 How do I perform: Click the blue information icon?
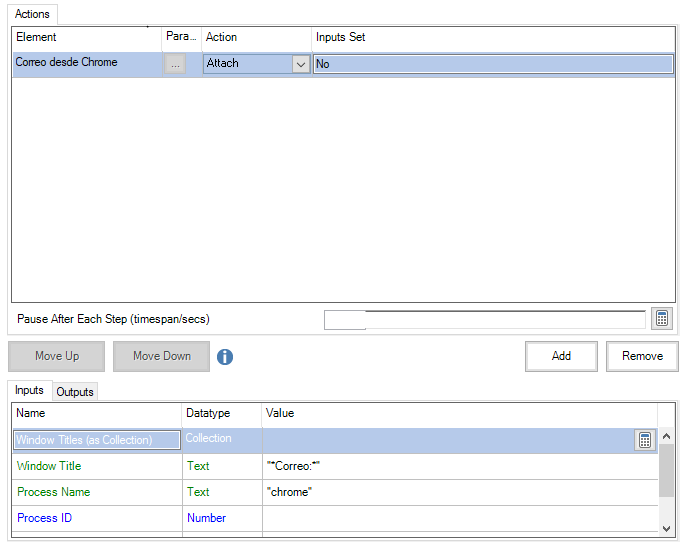pyautogui.click(x=225, y=357)
